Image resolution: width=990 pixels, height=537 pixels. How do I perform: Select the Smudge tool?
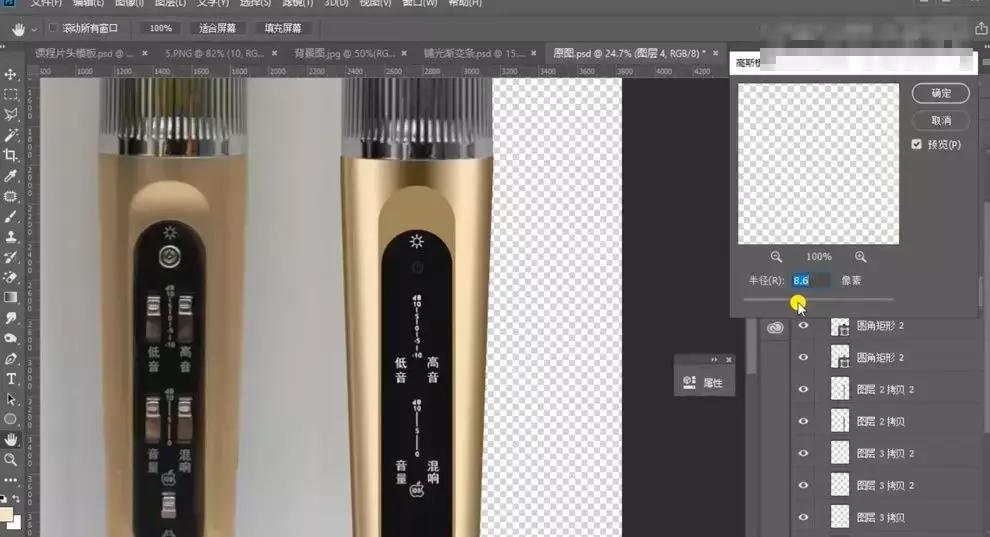point(11,317)
